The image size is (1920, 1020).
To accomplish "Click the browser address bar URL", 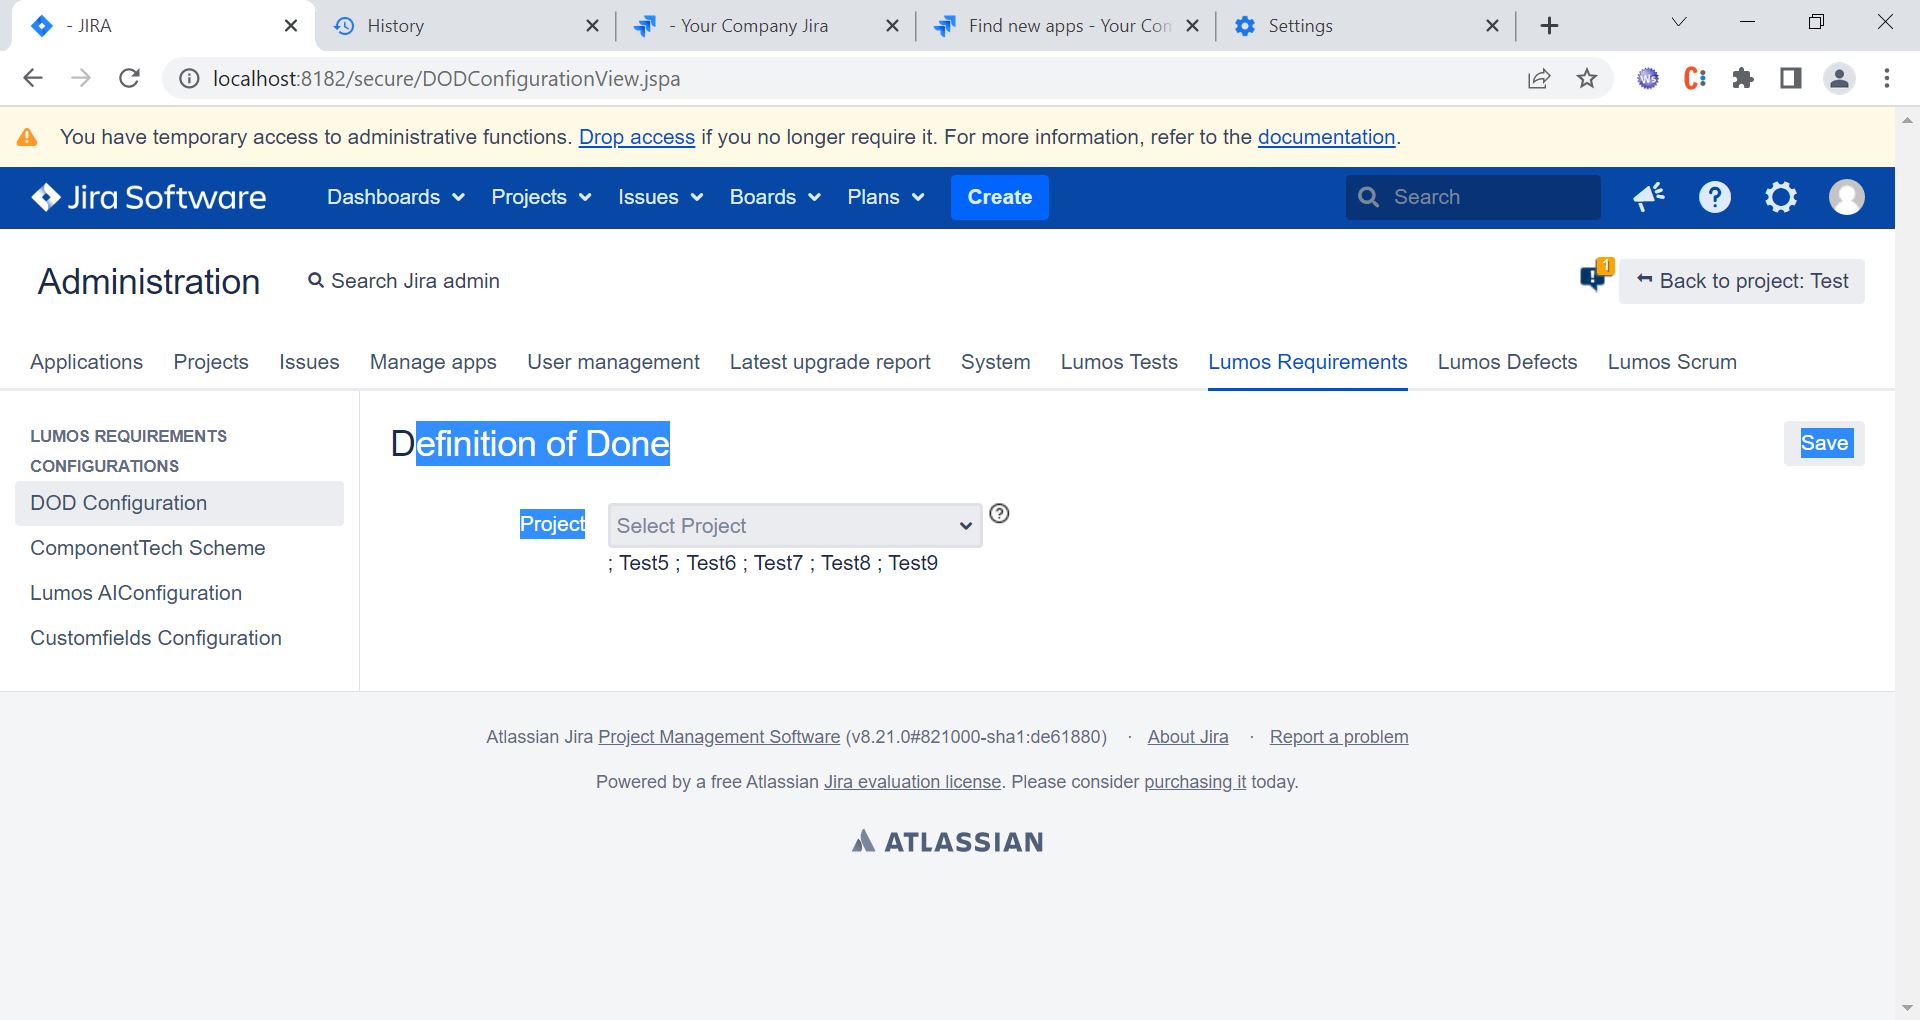I will click(x=446, y=79).
